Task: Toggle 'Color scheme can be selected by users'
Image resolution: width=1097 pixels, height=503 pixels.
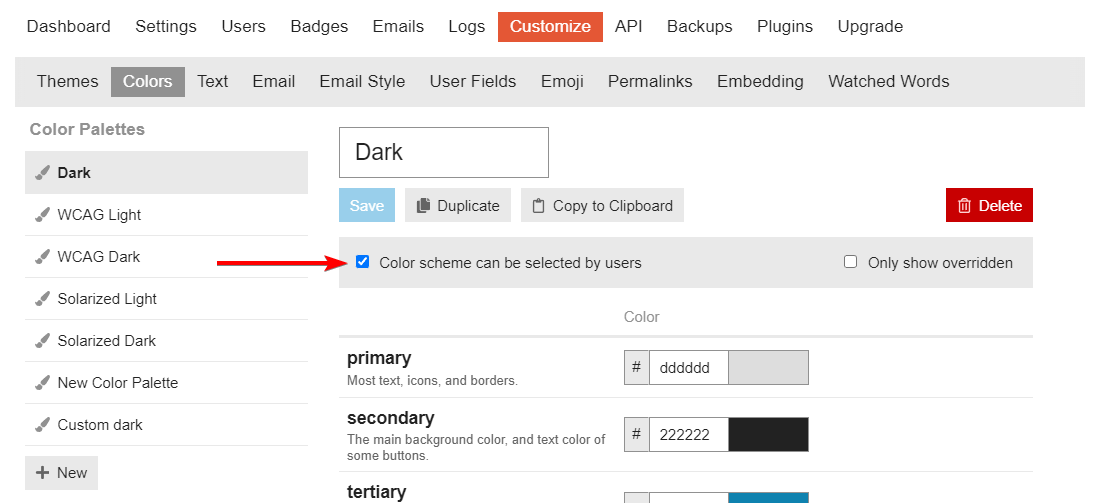Action: click(x=362, y=262)
